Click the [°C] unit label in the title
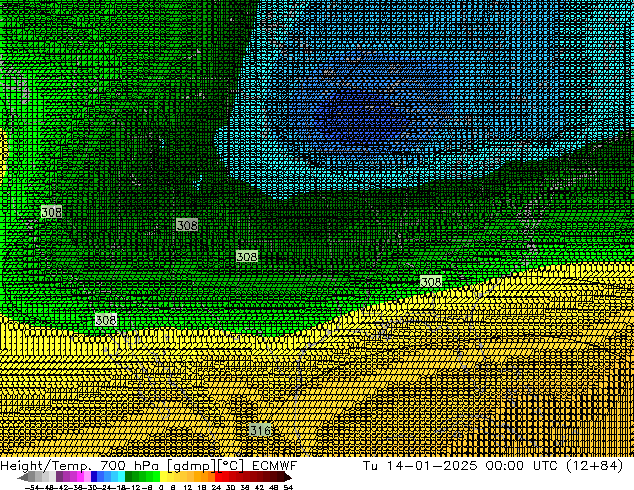634x490 pixels. [230, 466]
